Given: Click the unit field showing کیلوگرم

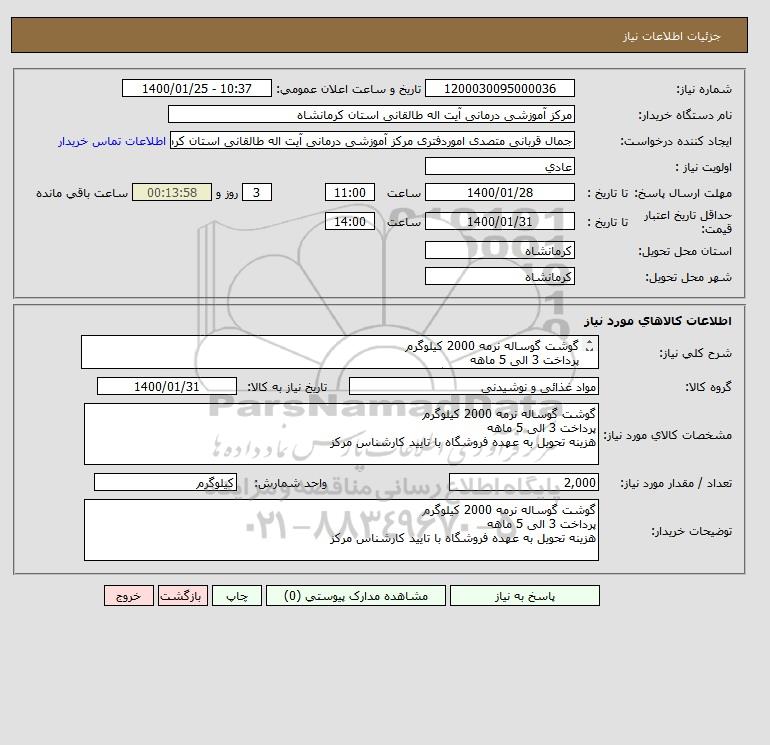Looking at the screenshot, I should 165,482.
